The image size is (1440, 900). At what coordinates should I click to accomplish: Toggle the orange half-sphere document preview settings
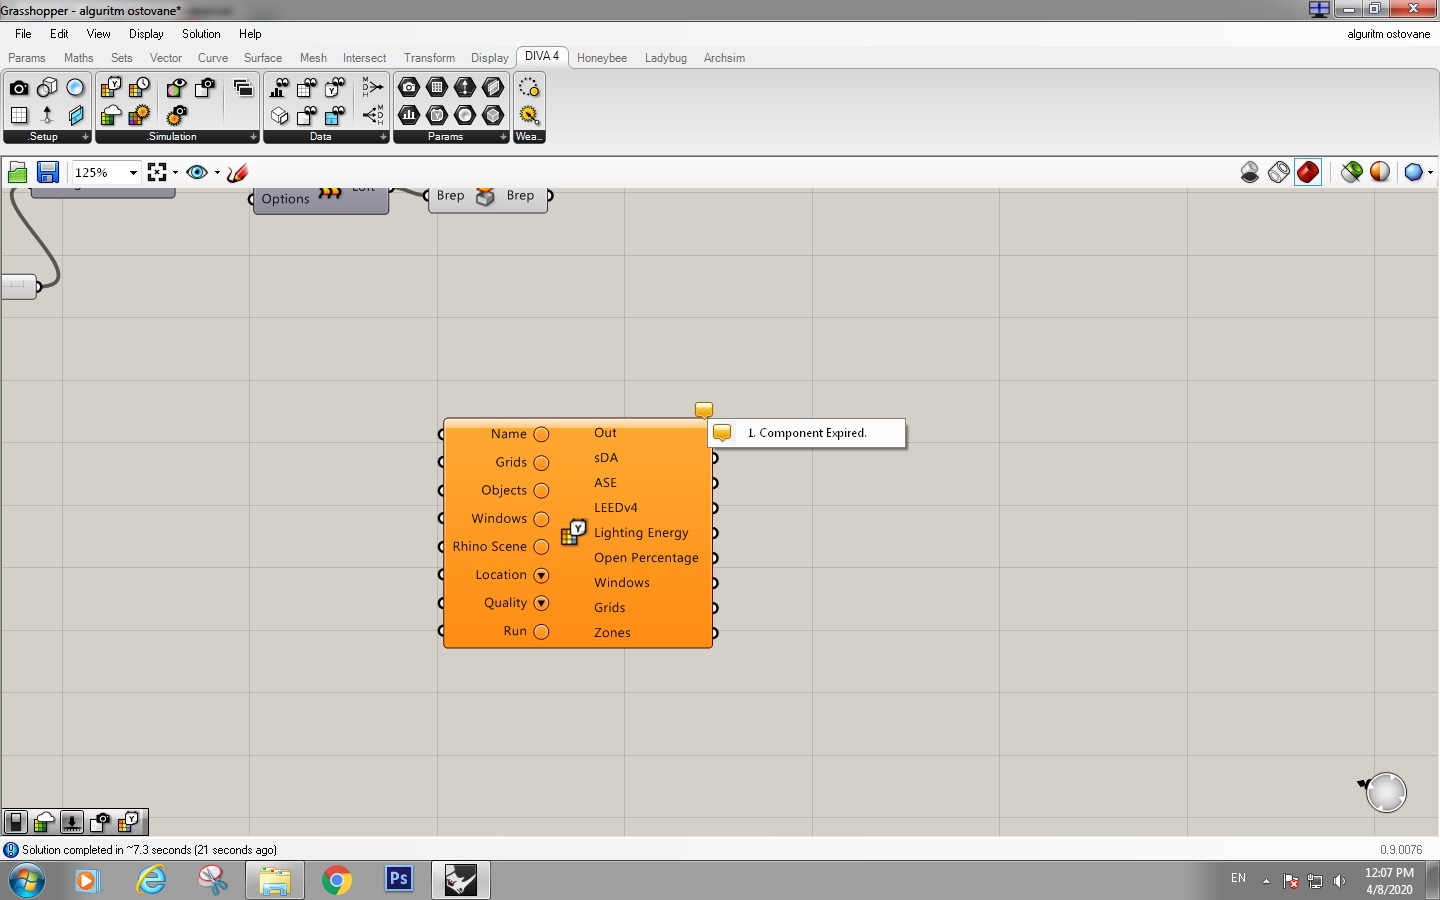tap(1380, 172)
